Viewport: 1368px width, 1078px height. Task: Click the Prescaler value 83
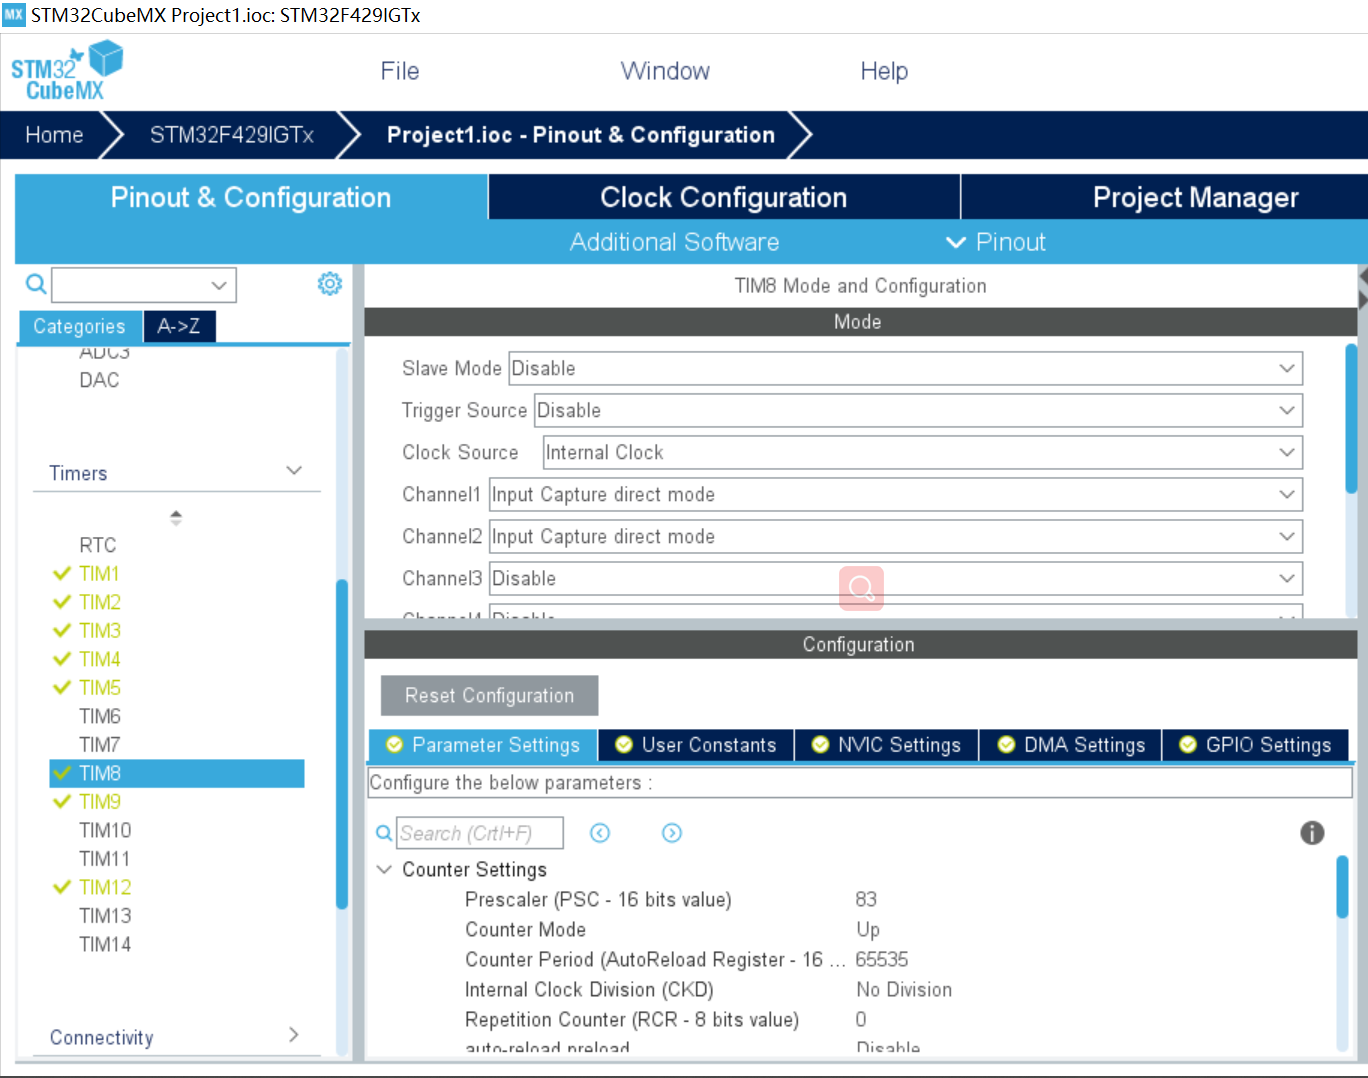[x=866, y=899]
